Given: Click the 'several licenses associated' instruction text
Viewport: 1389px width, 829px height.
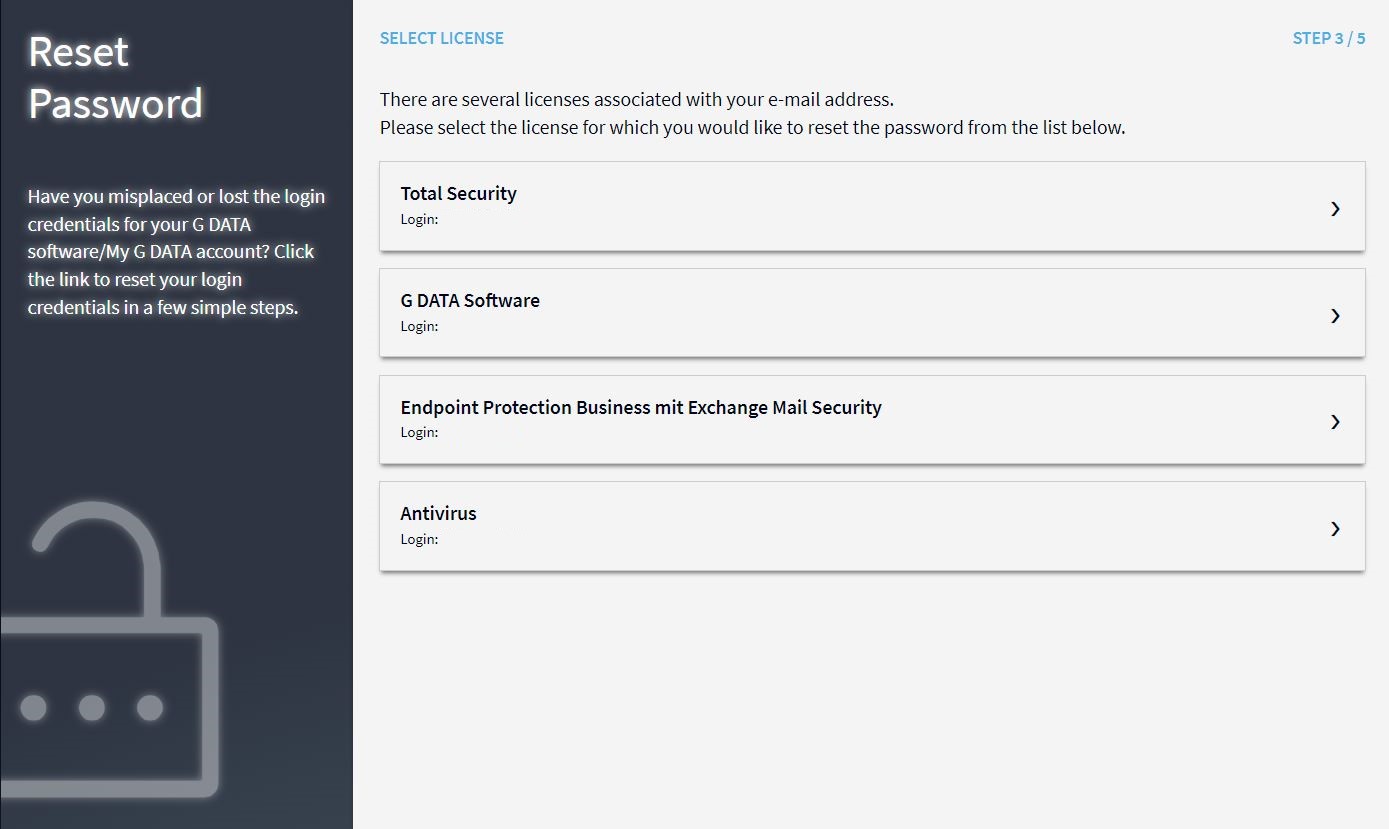Looking at the screenshot, I should tap(636, 99).
